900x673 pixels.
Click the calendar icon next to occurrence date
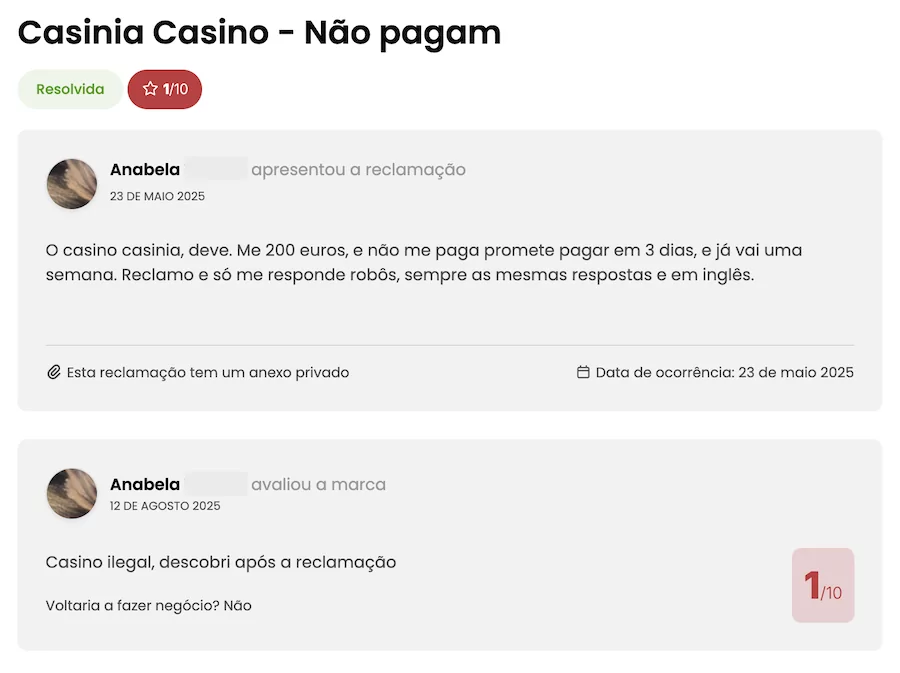tap(584, 371)
